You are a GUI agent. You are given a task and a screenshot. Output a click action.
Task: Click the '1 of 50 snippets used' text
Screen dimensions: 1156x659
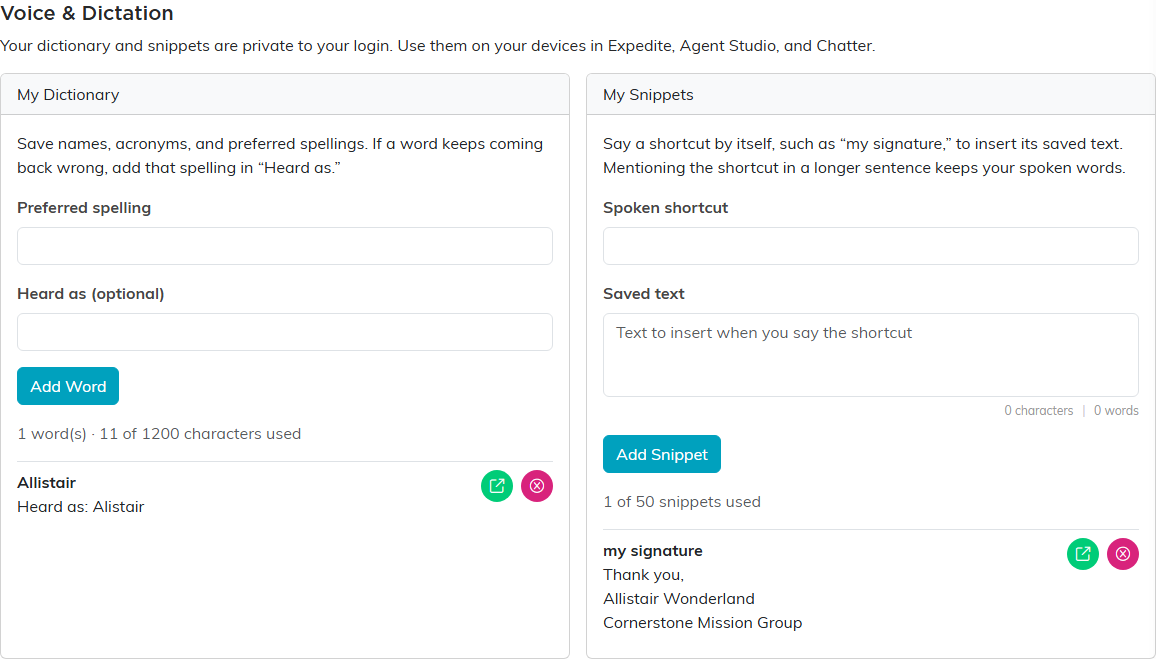click(682, 502)
